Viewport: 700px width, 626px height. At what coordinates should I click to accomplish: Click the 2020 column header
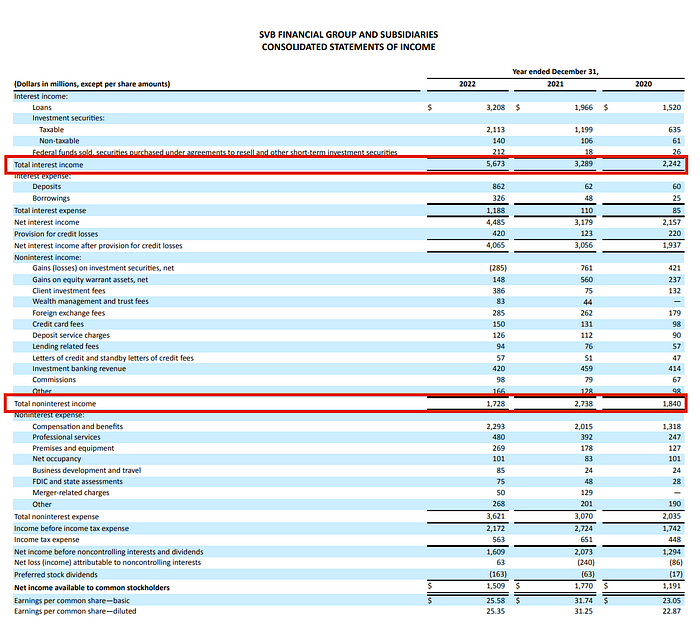(643, 84)
